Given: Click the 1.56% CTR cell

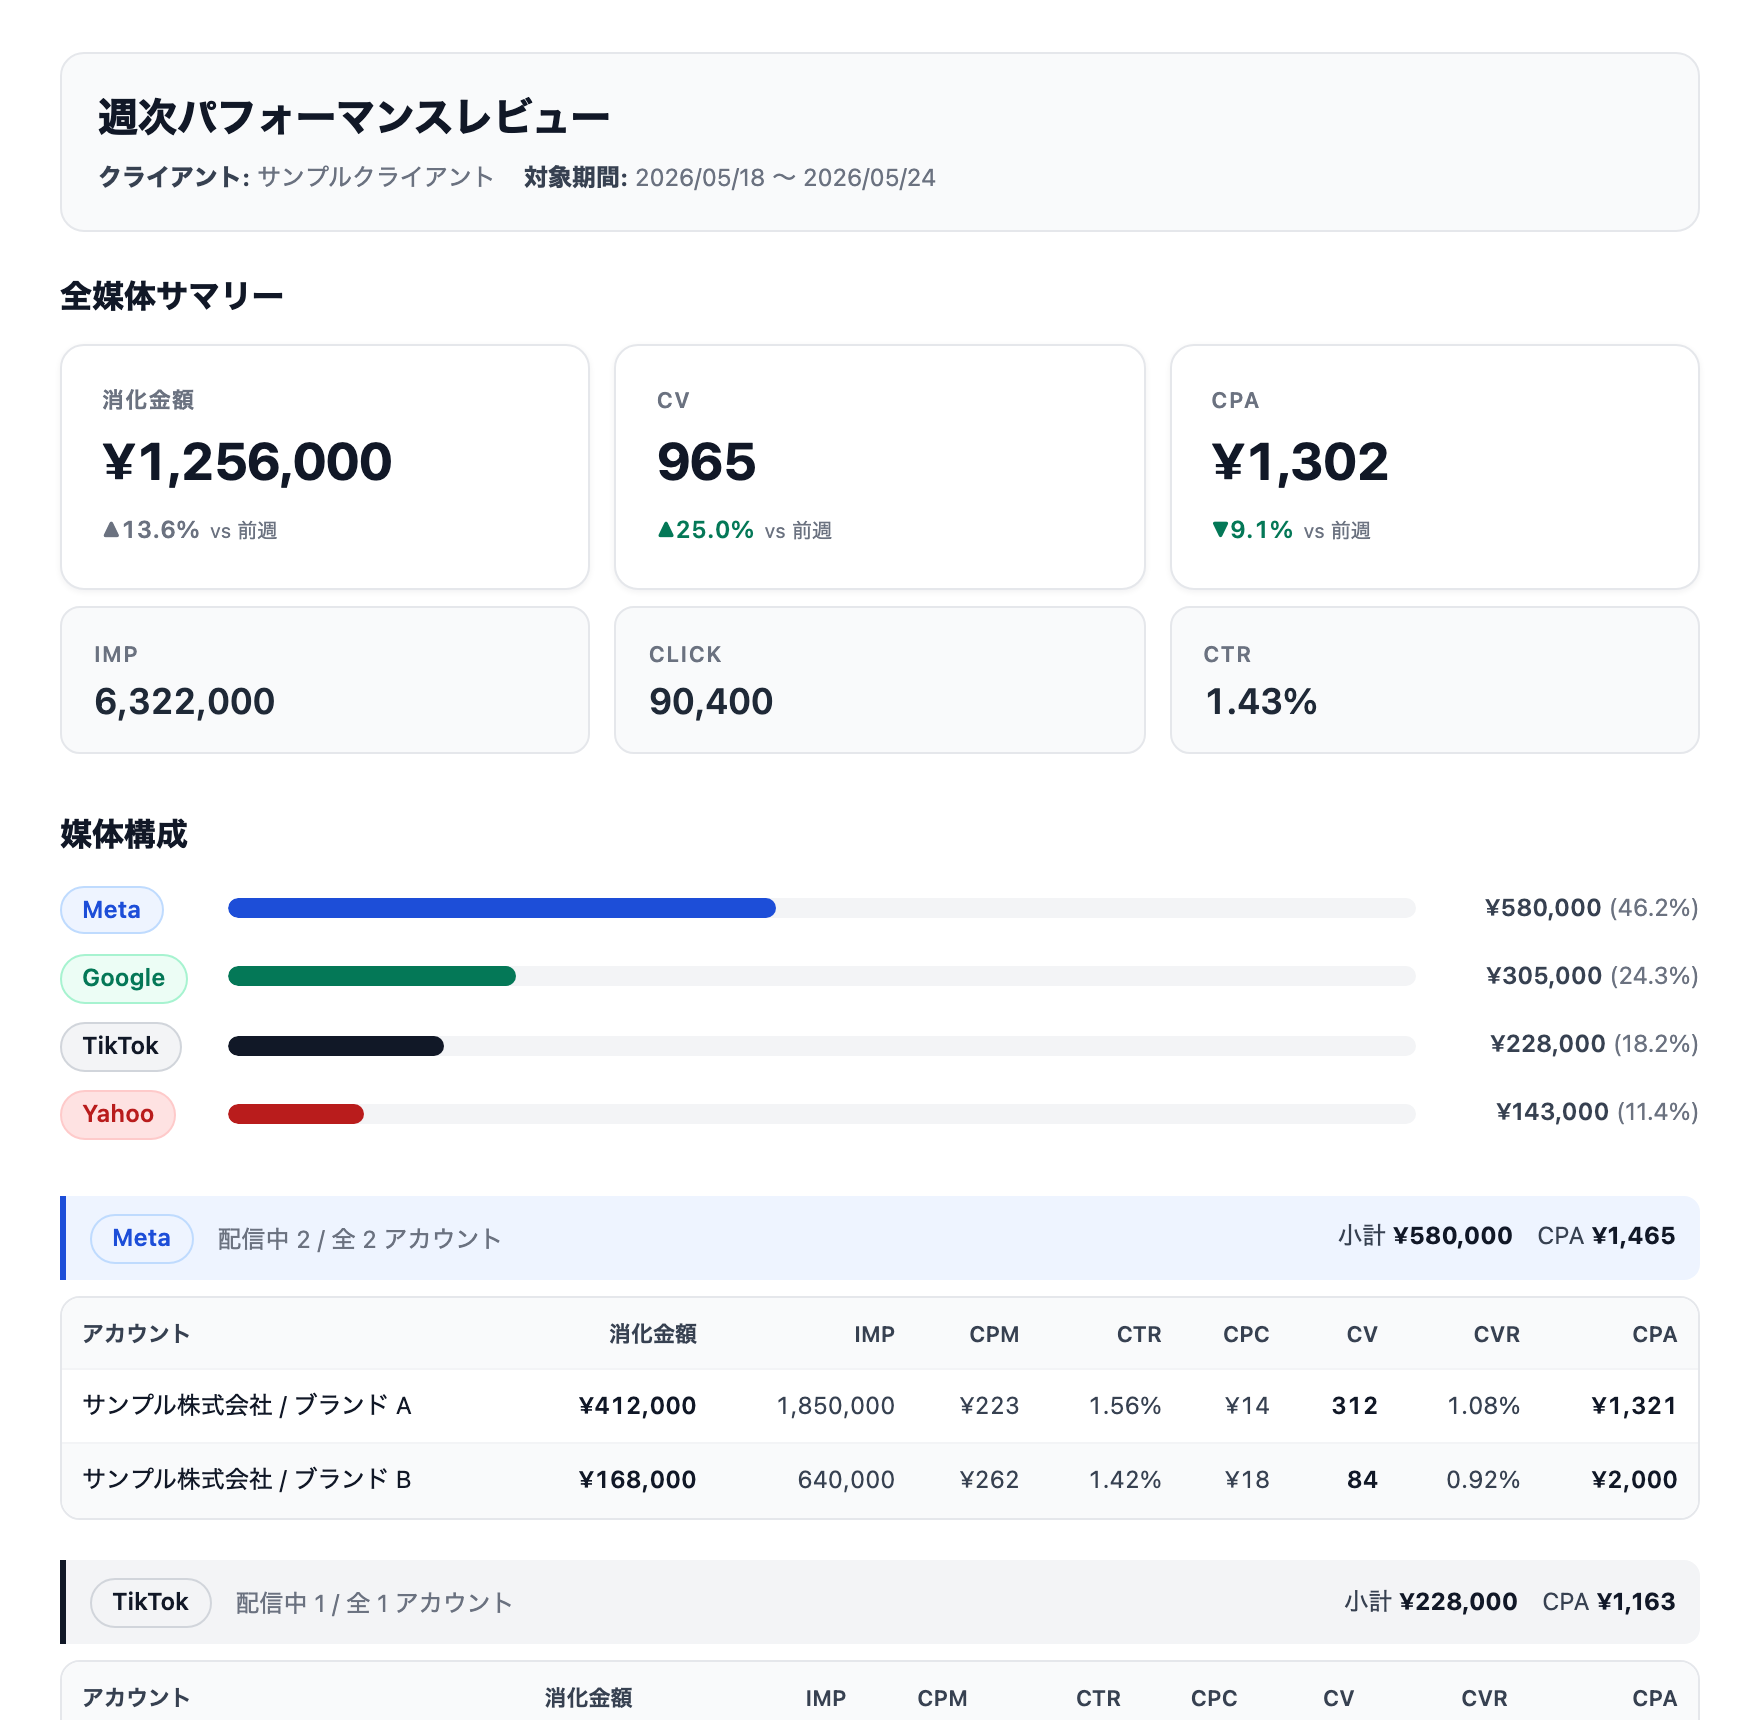Looking at the screenshot, I should [x=1125, y=1406].
